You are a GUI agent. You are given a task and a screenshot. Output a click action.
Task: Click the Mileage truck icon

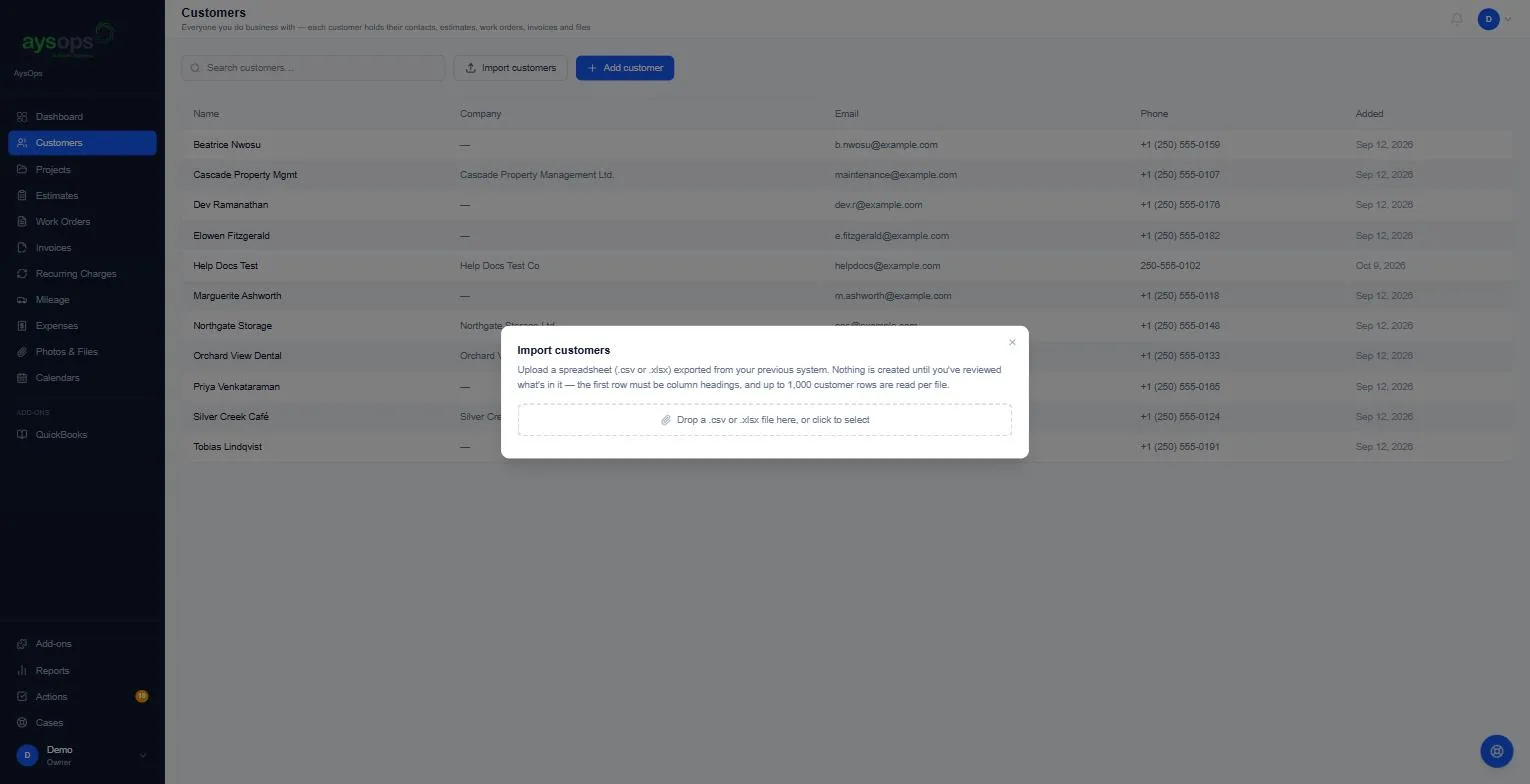tap(22, 300)
